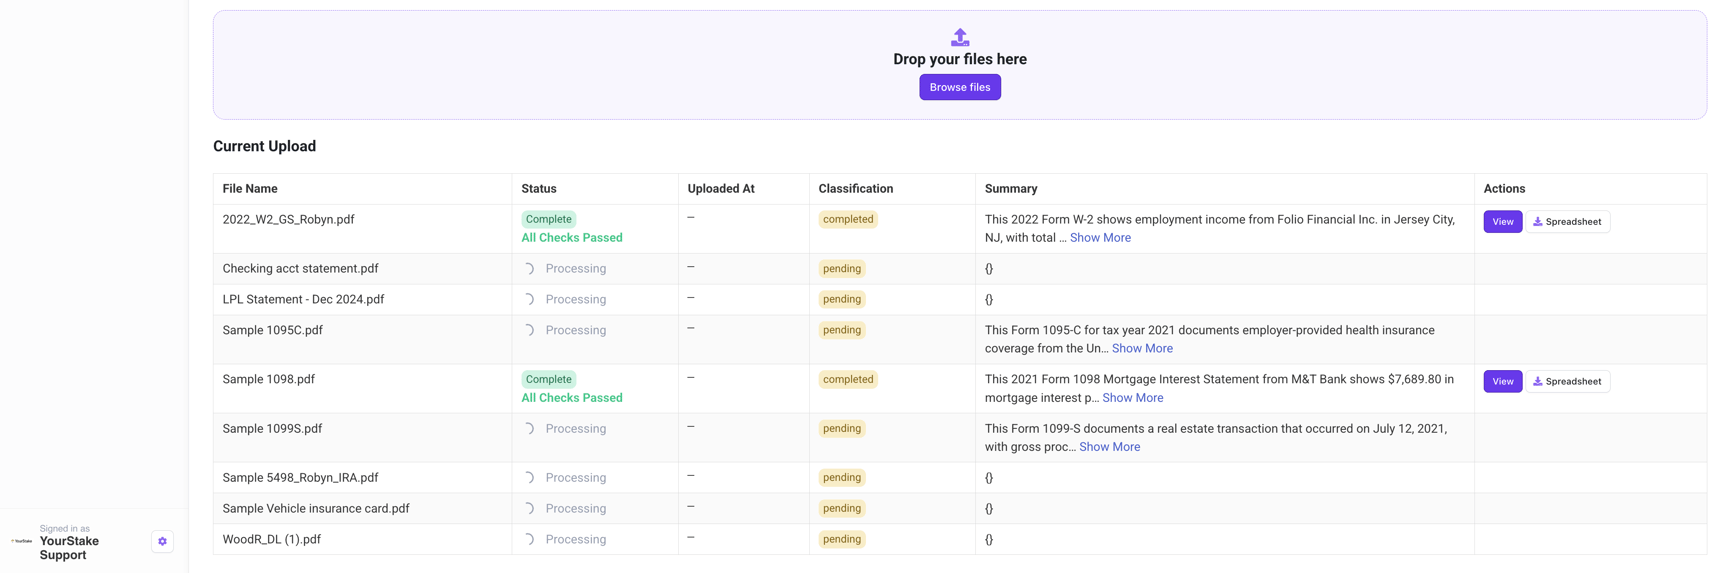Click pending badge for WoodR_DL (1).pdf
The image size is (1720, 573).
coord(841,539)
